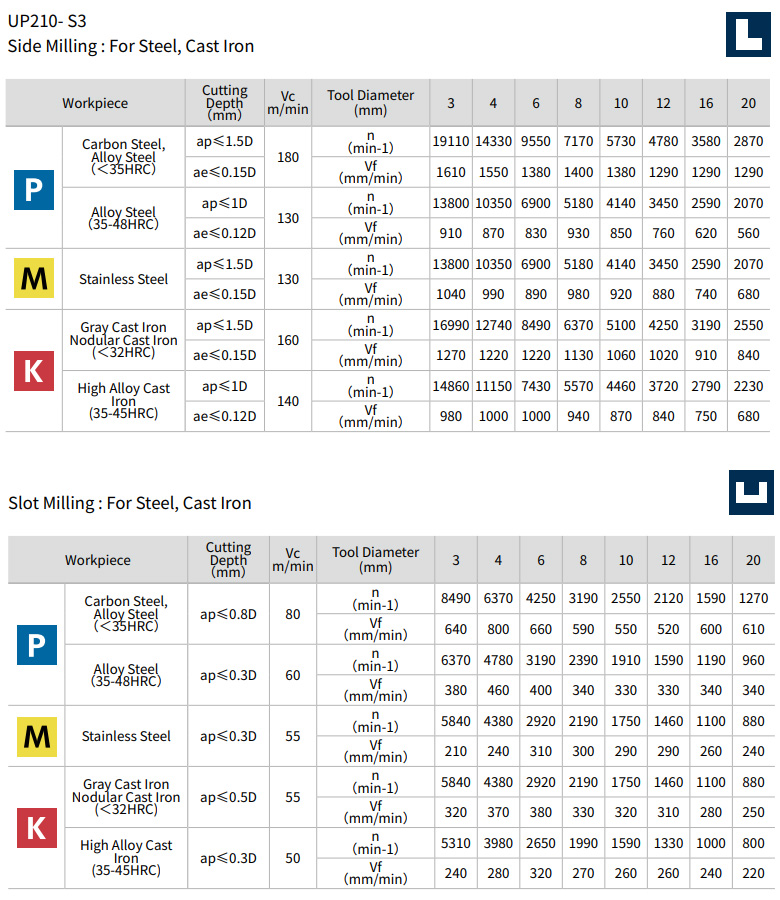Click the side milling L-shaped icon

pos(747,34)
